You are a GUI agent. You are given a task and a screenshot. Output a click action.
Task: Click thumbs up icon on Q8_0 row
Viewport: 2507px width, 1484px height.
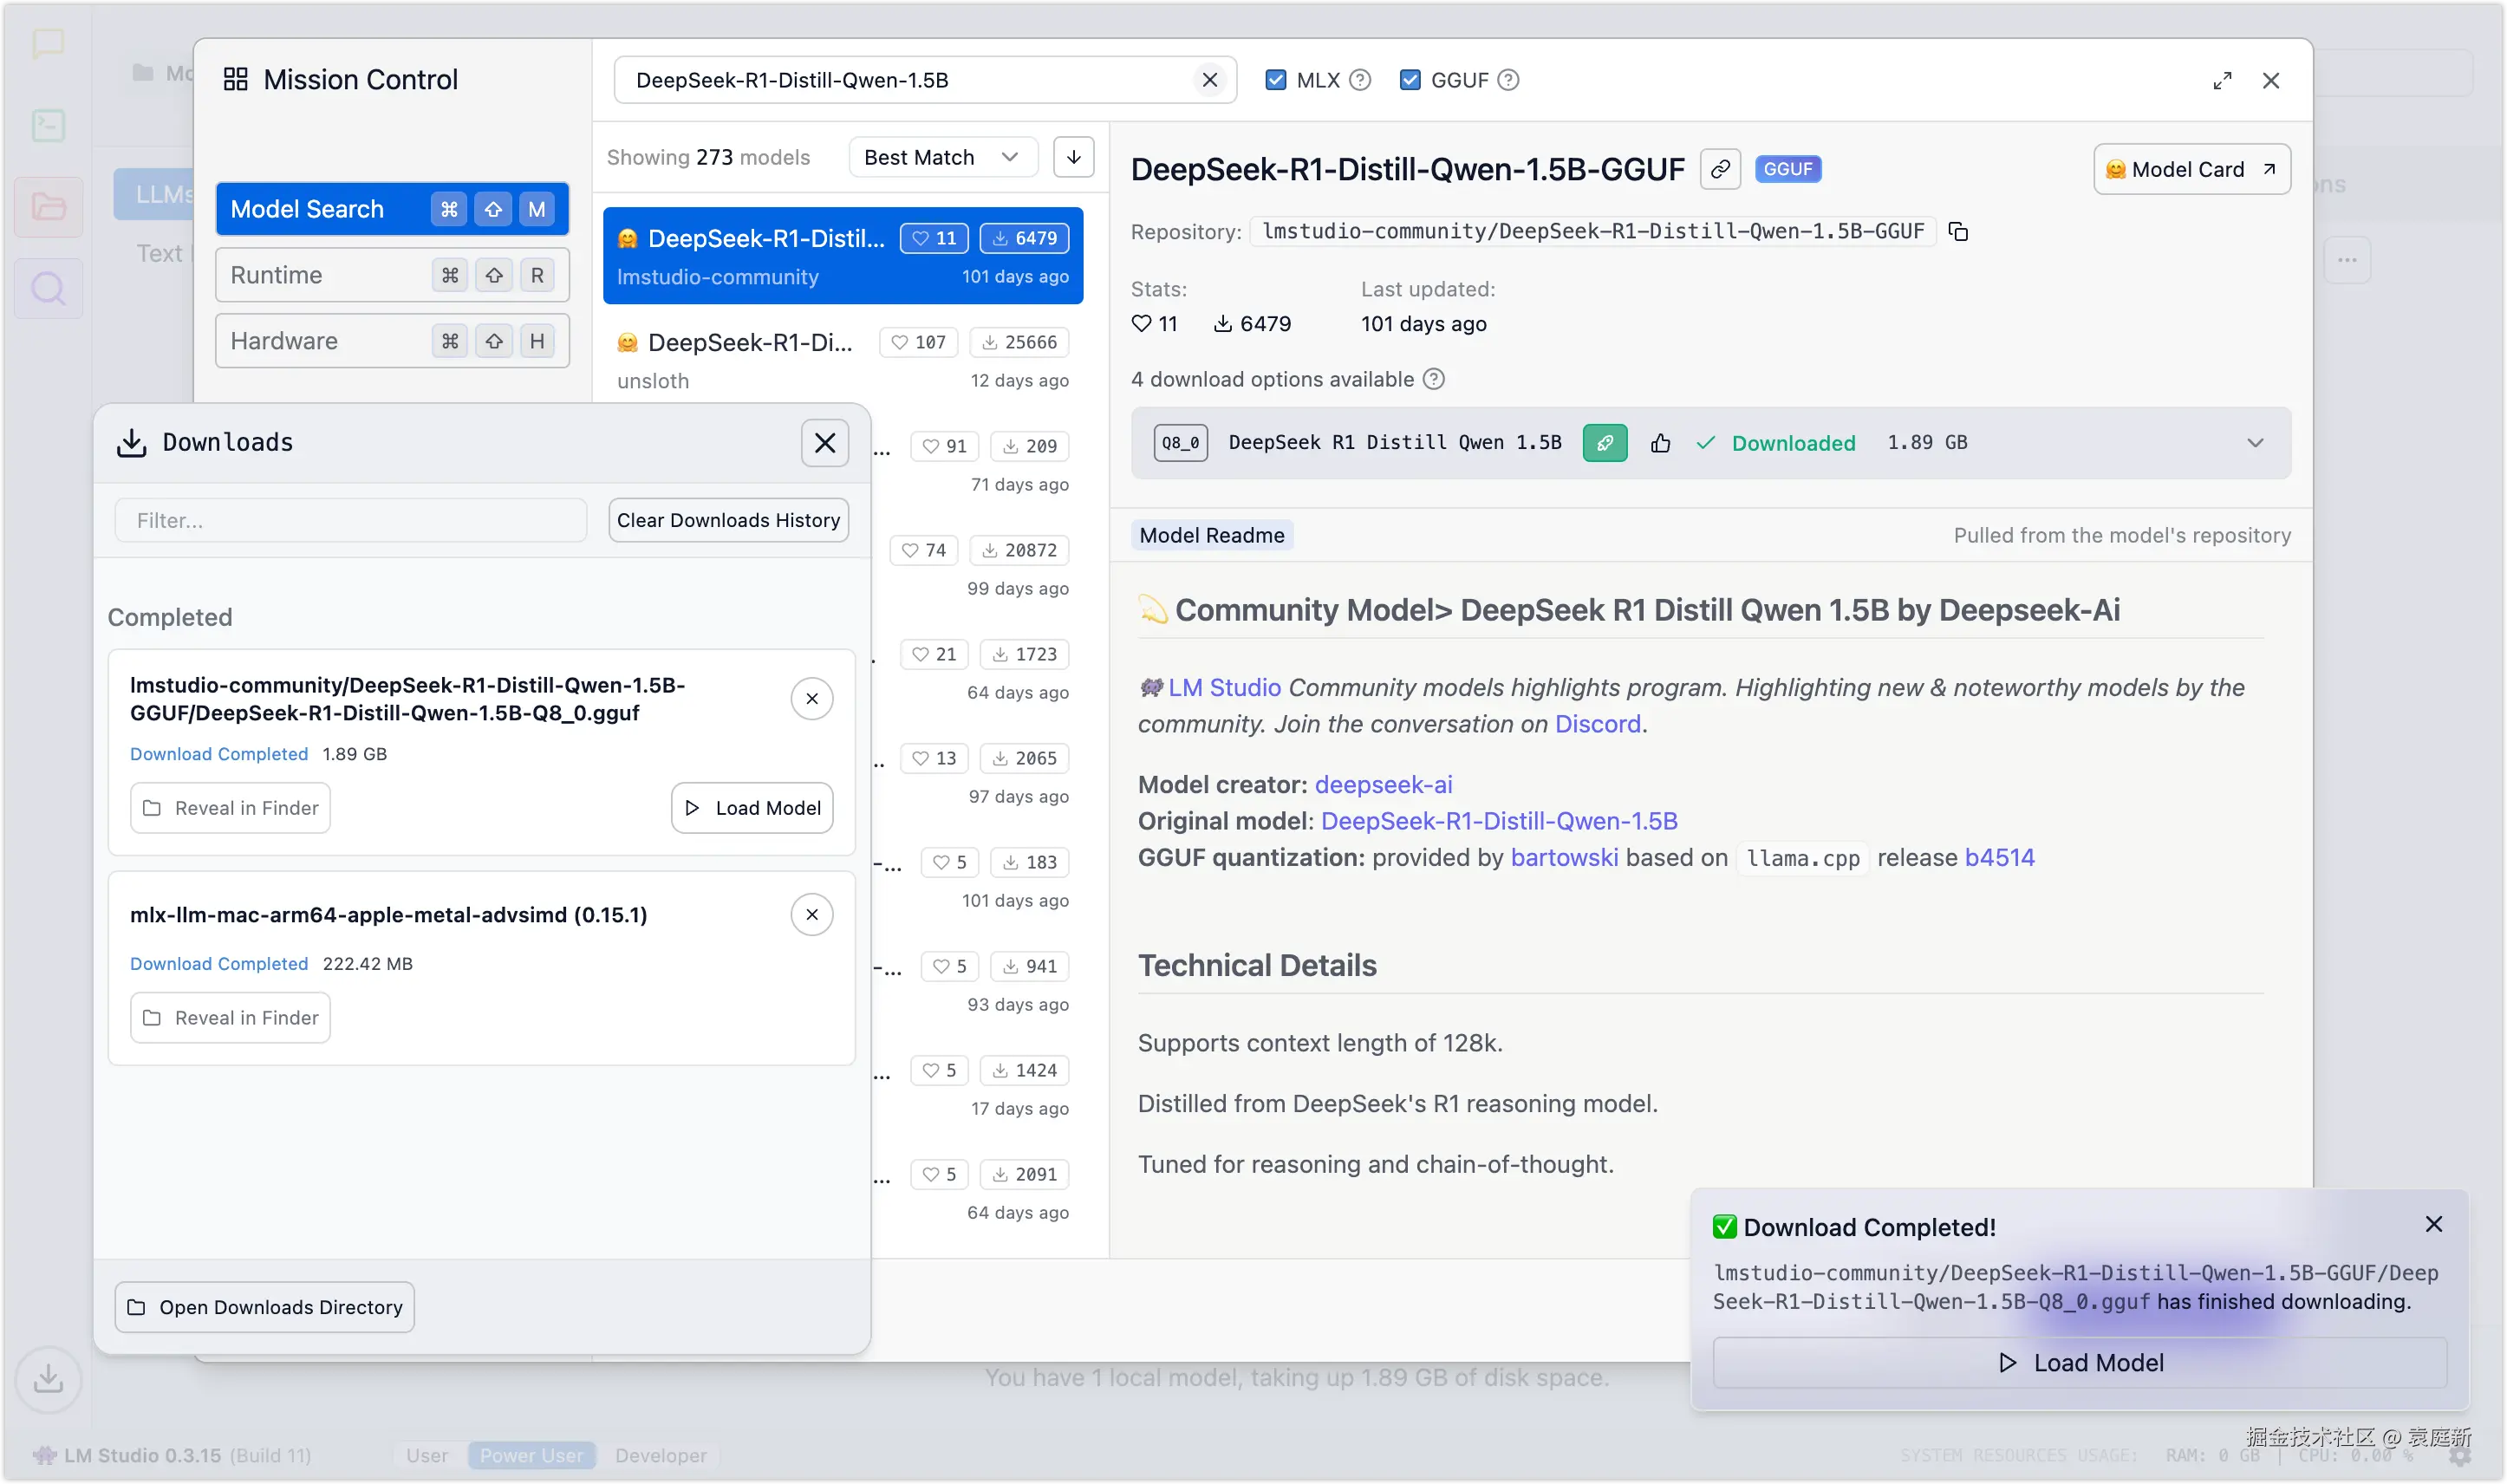point(1660,443)
